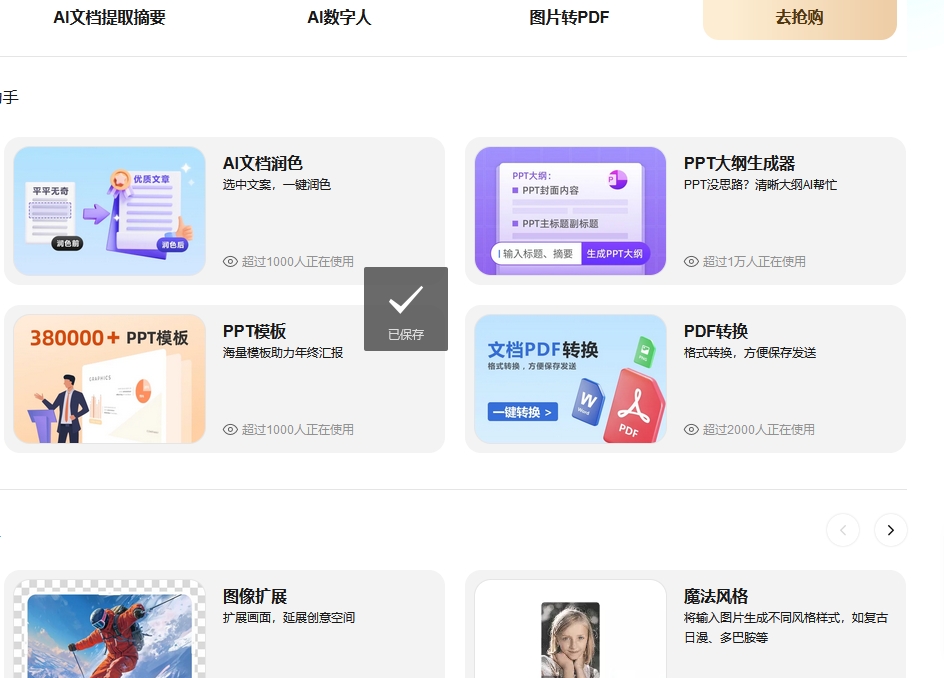Click the 图像扩展 title
Image resolution: width=944 pixels, height=678 pixels.
pos(255,596)
